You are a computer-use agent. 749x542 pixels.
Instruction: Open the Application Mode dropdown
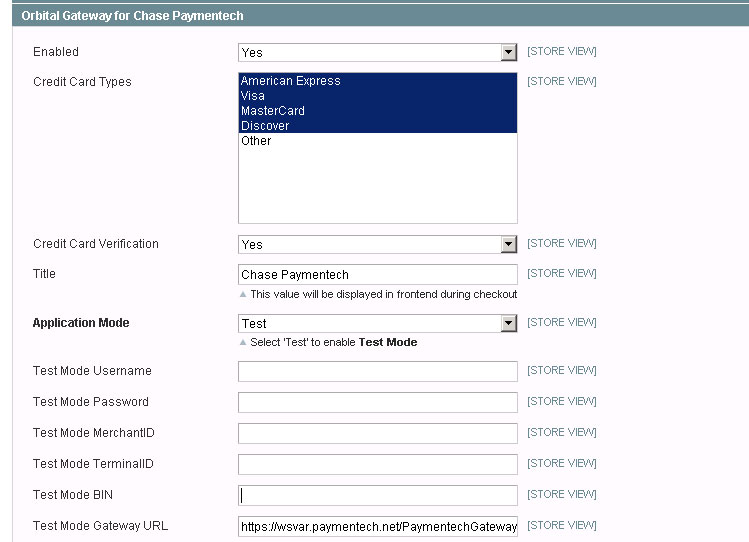(x=377, y=323)
